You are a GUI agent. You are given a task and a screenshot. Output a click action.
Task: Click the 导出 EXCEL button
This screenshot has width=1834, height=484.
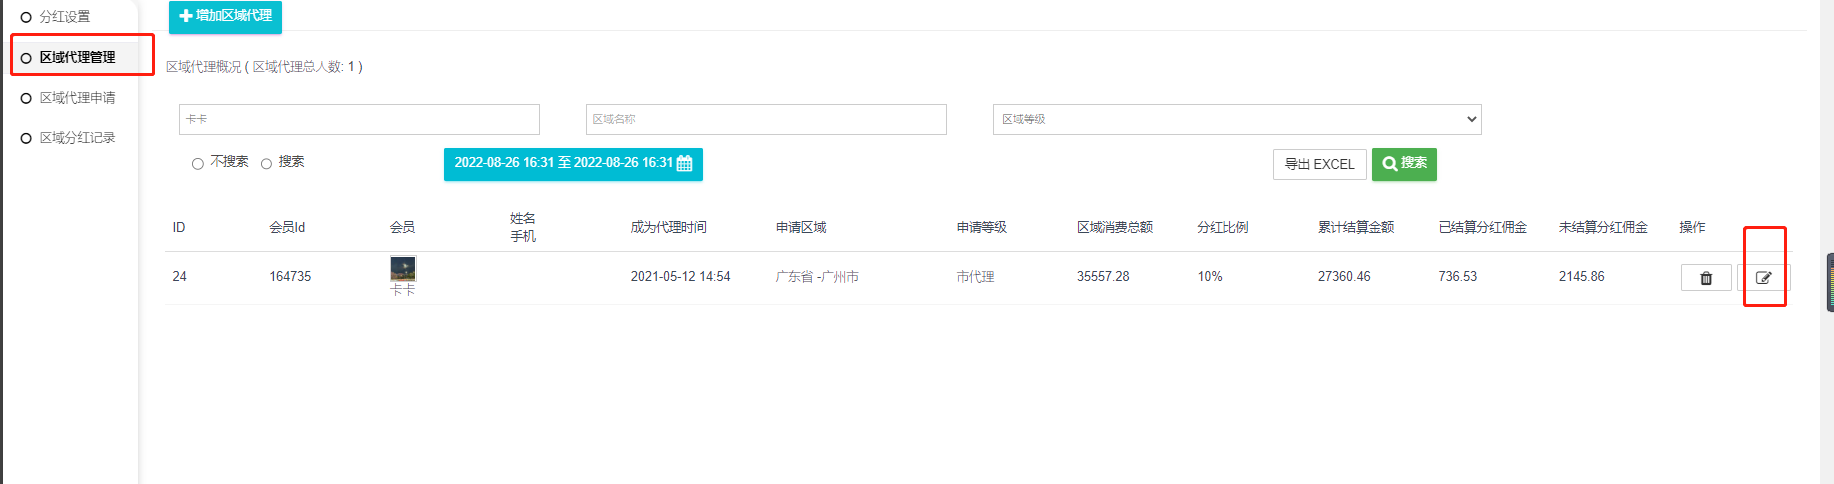coord(1319,164)
